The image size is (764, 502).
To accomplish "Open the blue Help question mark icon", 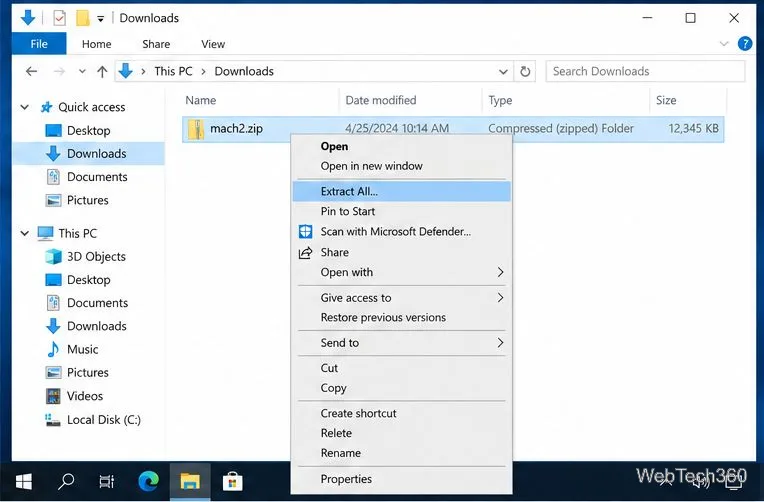I will pyautogui.click(x=745, y=44).
